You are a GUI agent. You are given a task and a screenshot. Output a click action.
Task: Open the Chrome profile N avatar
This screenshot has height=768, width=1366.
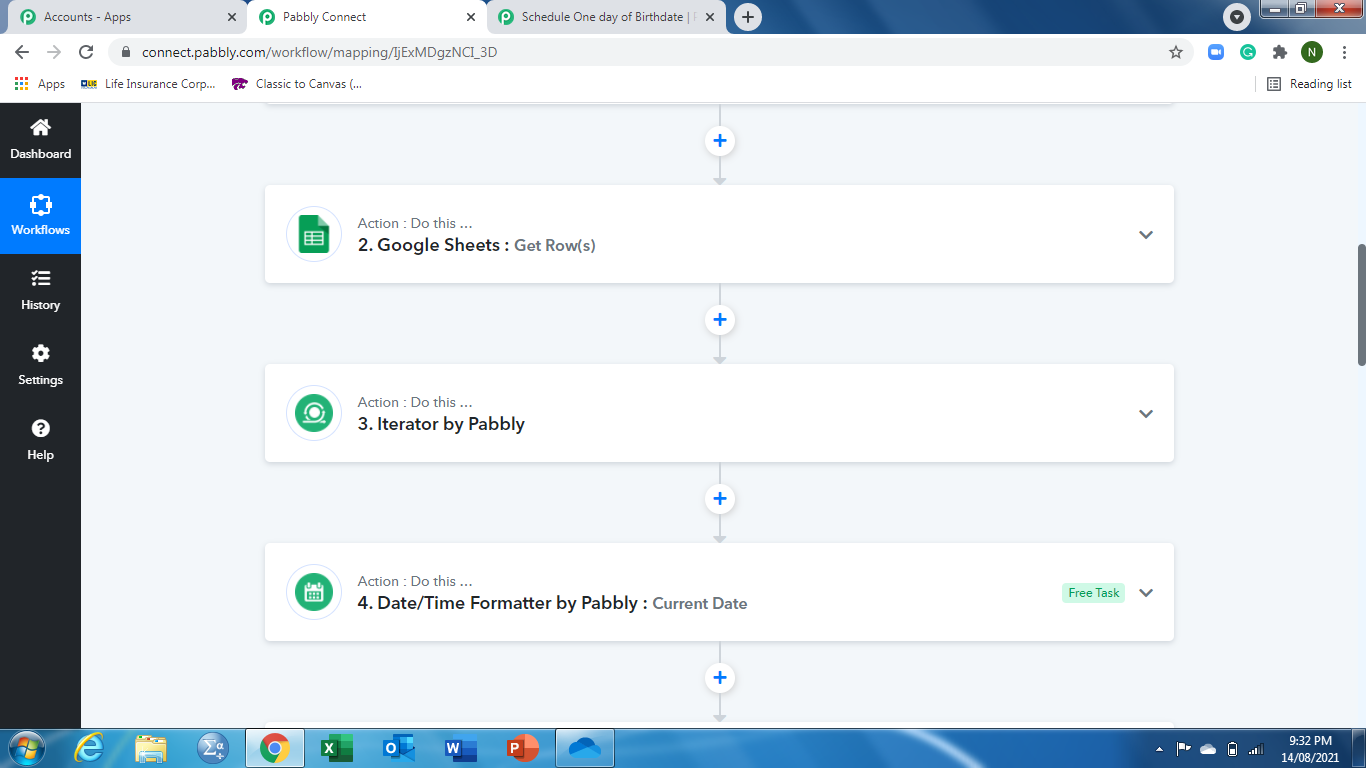point(1312,52)
